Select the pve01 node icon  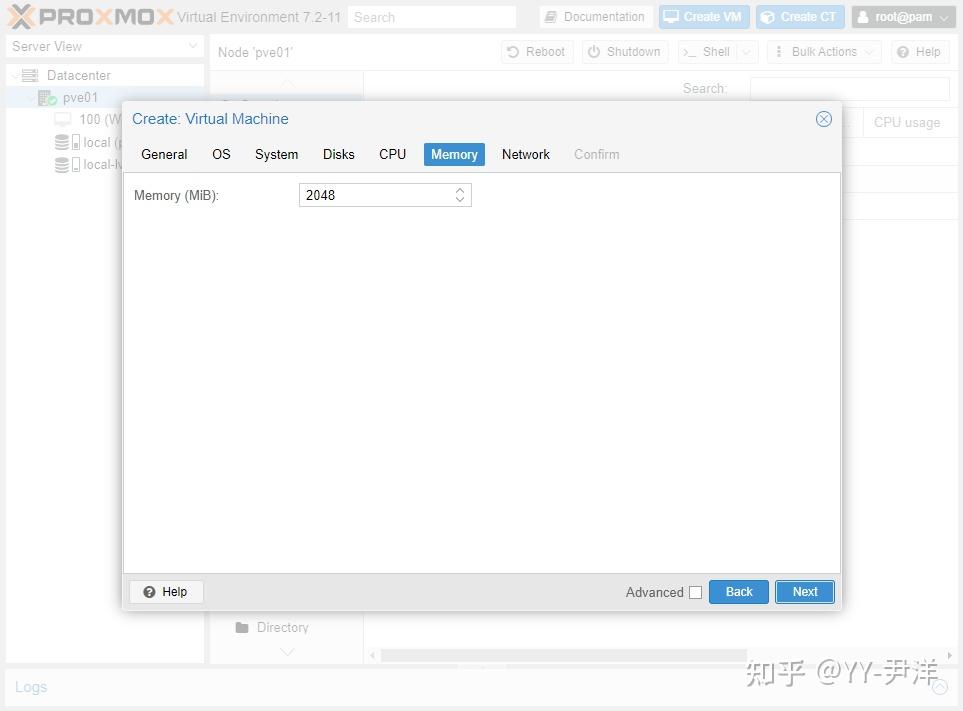coord(46,97)
